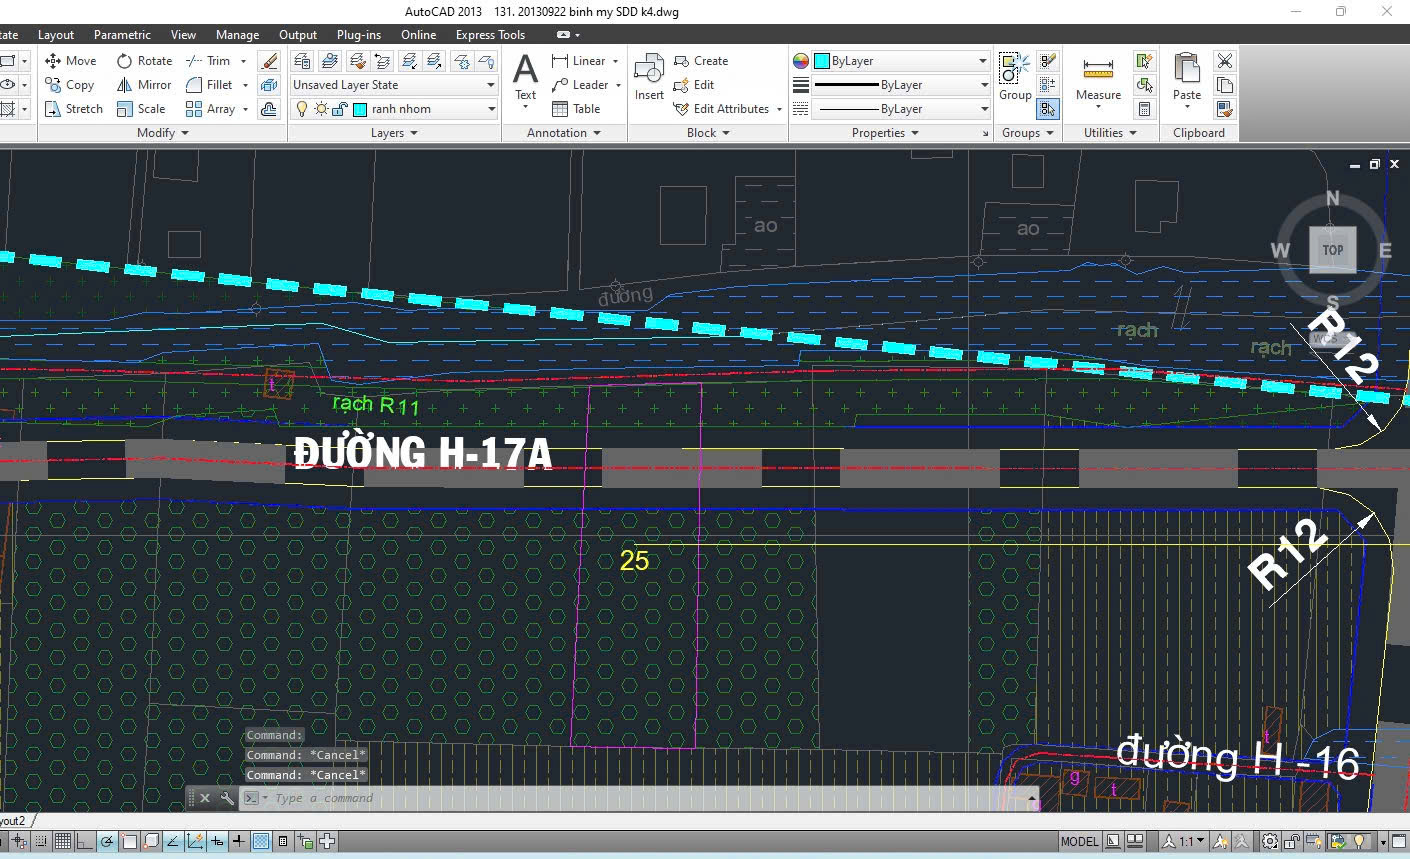Click the Table annotation button

point(576,109)
